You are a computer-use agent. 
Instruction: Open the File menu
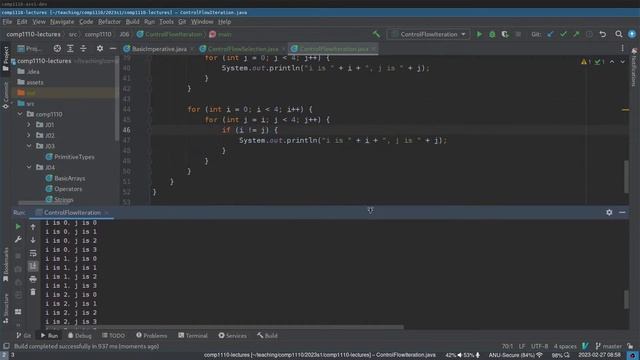tap(7, 22)
